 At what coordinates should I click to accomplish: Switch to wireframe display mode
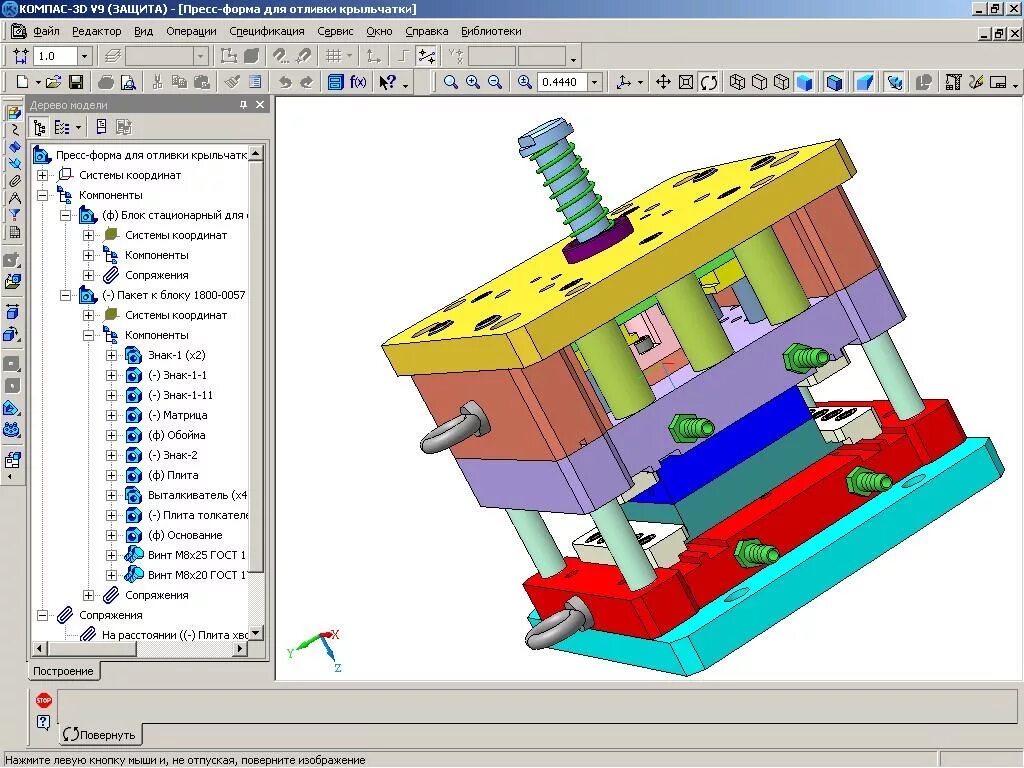[x=737, y=82]
